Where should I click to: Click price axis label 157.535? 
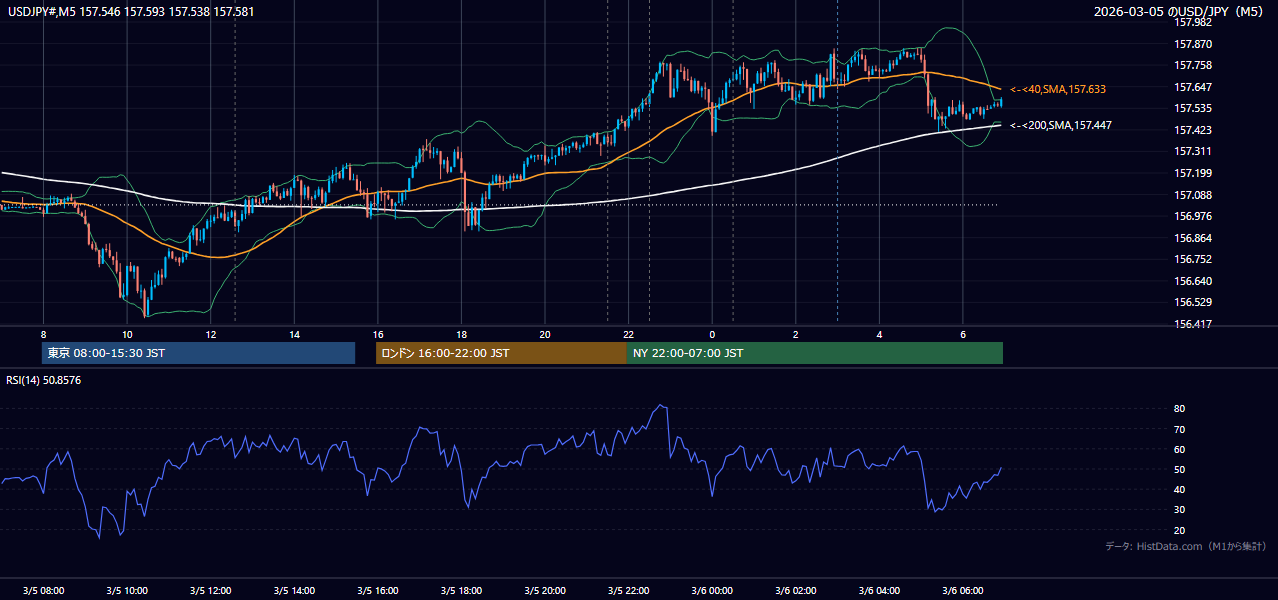(1193, 108)
